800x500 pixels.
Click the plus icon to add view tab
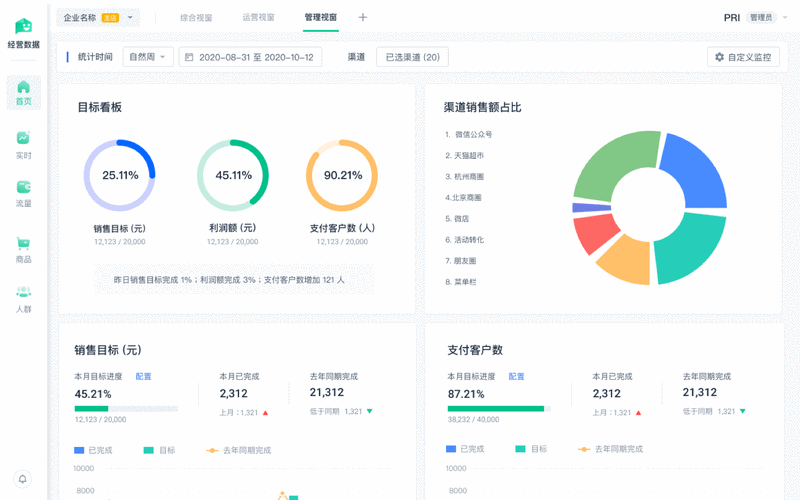click(363, 17)
